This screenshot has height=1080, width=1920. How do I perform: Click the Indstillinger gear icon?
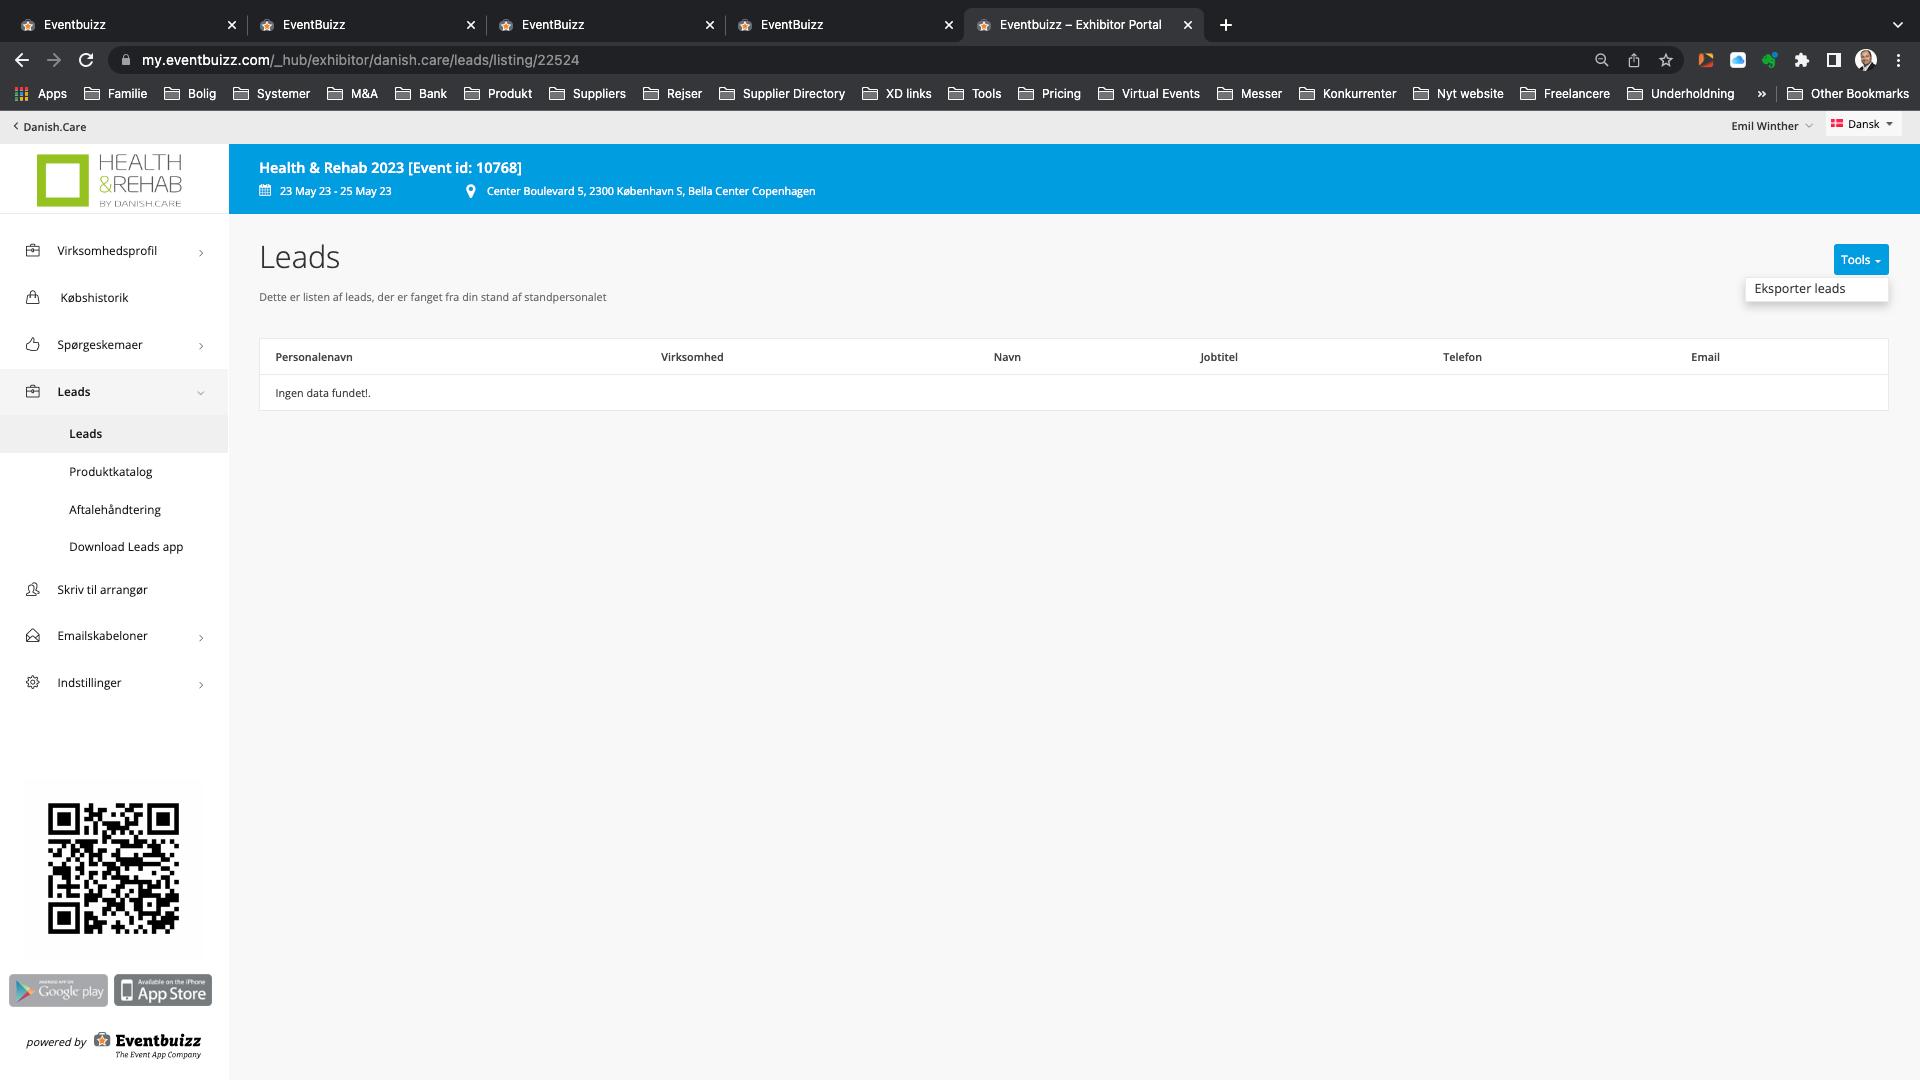[x=33, y=683]
